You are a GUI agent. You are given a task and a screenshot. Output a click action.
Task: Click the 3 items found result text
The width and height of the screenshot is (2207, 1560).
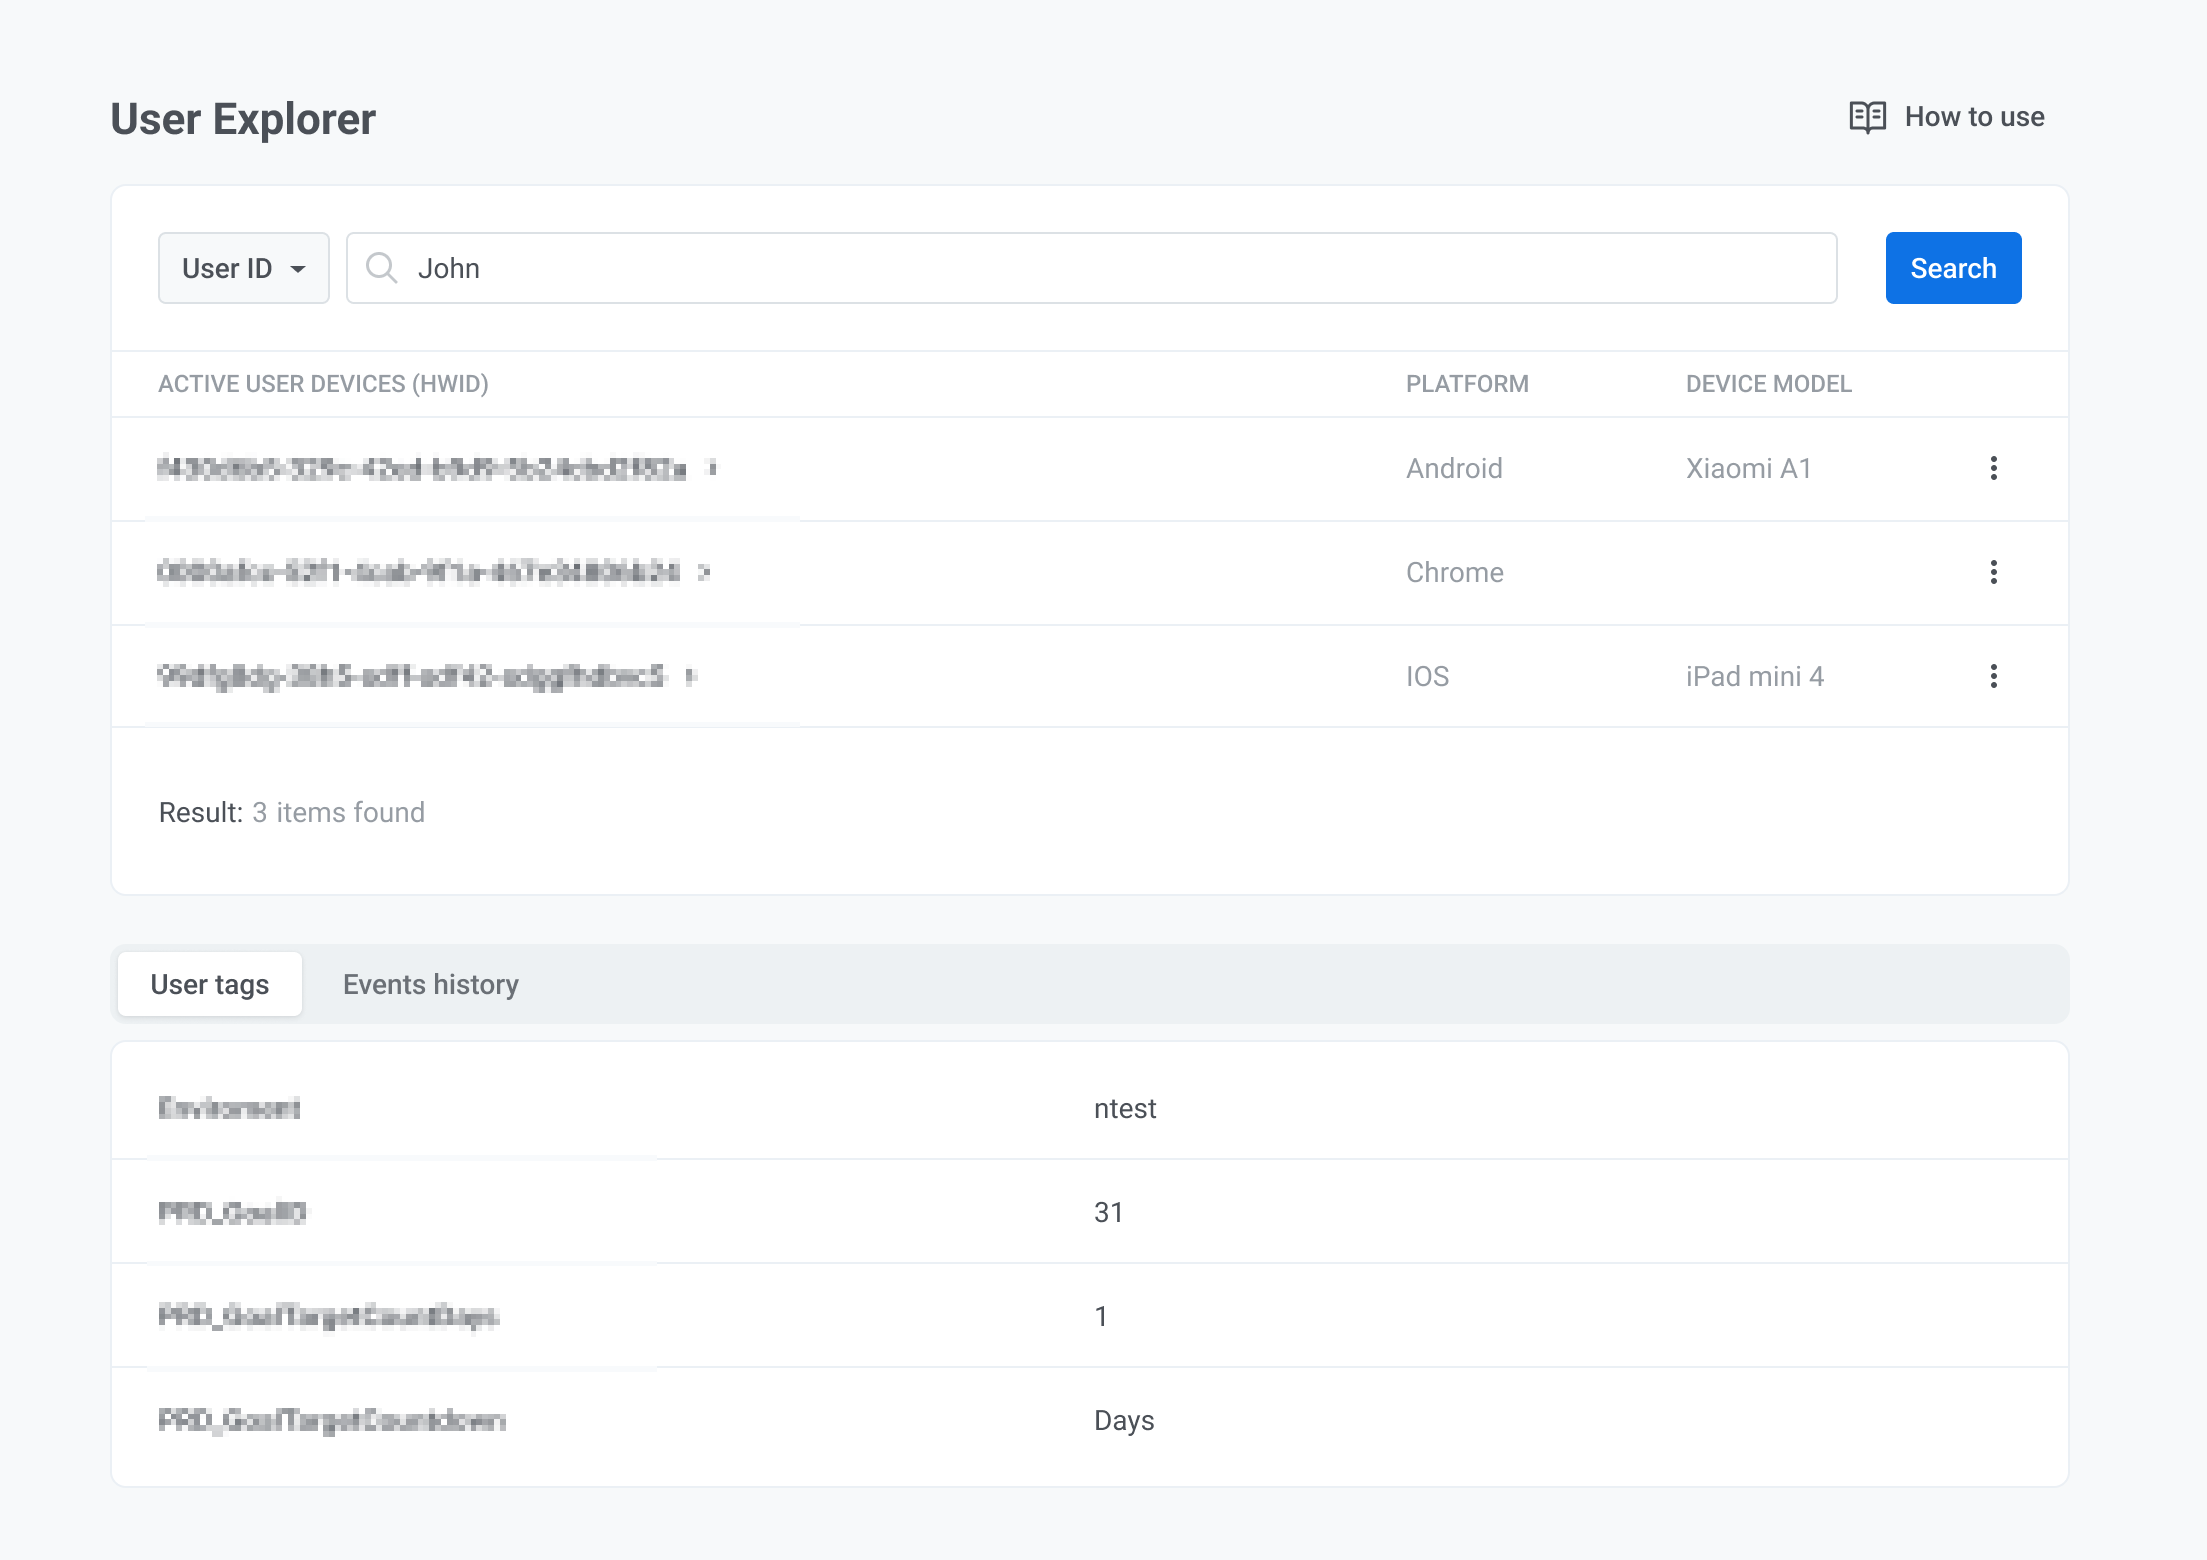coord(338,812)
